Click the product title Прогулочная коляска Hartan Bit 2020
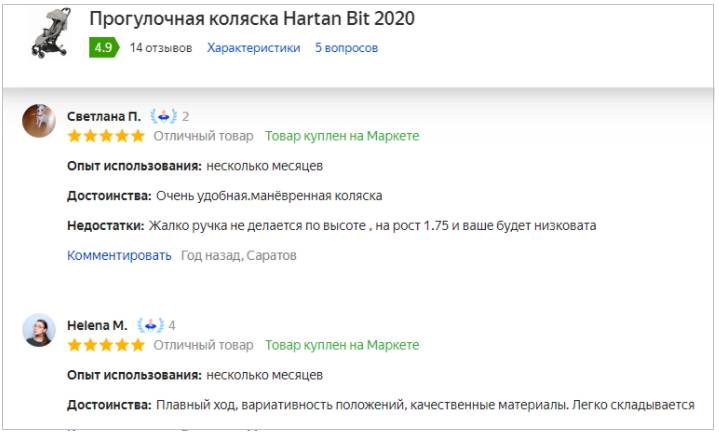 tap(252, 19)
